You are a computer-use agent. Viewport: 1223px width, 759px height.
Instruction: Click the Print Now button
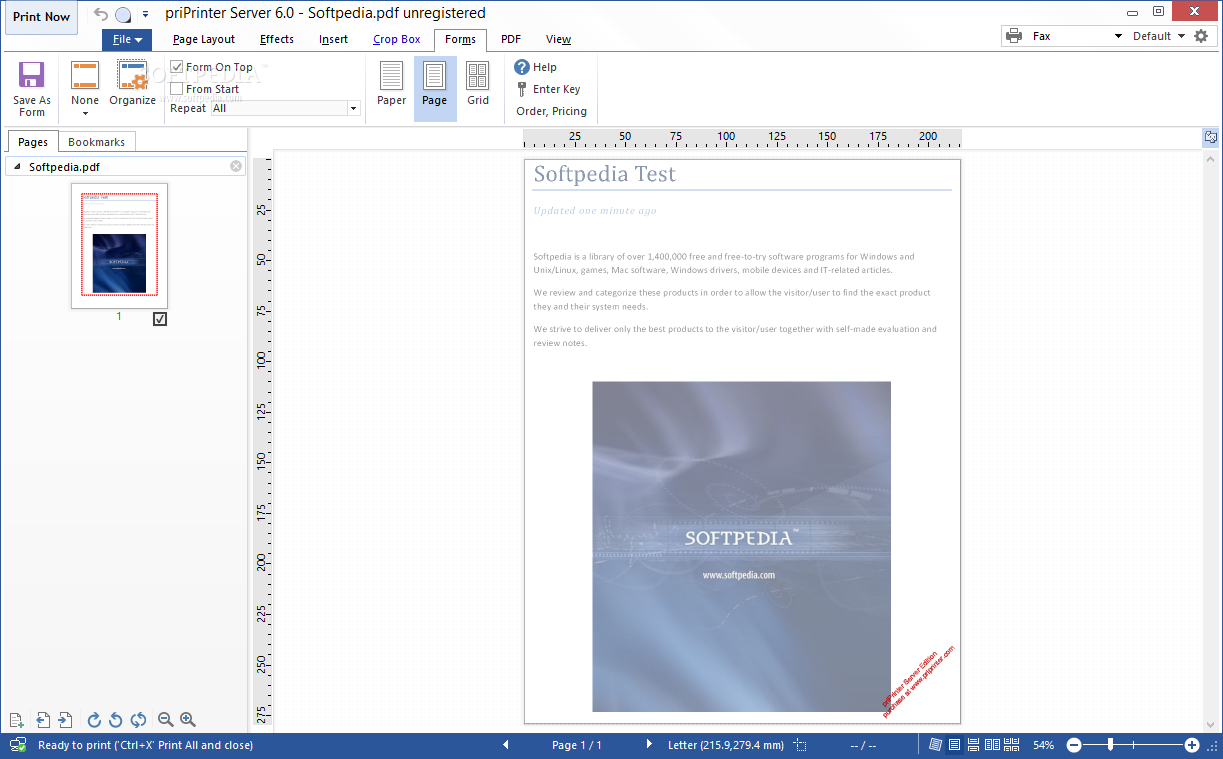(x=41, y=17)
